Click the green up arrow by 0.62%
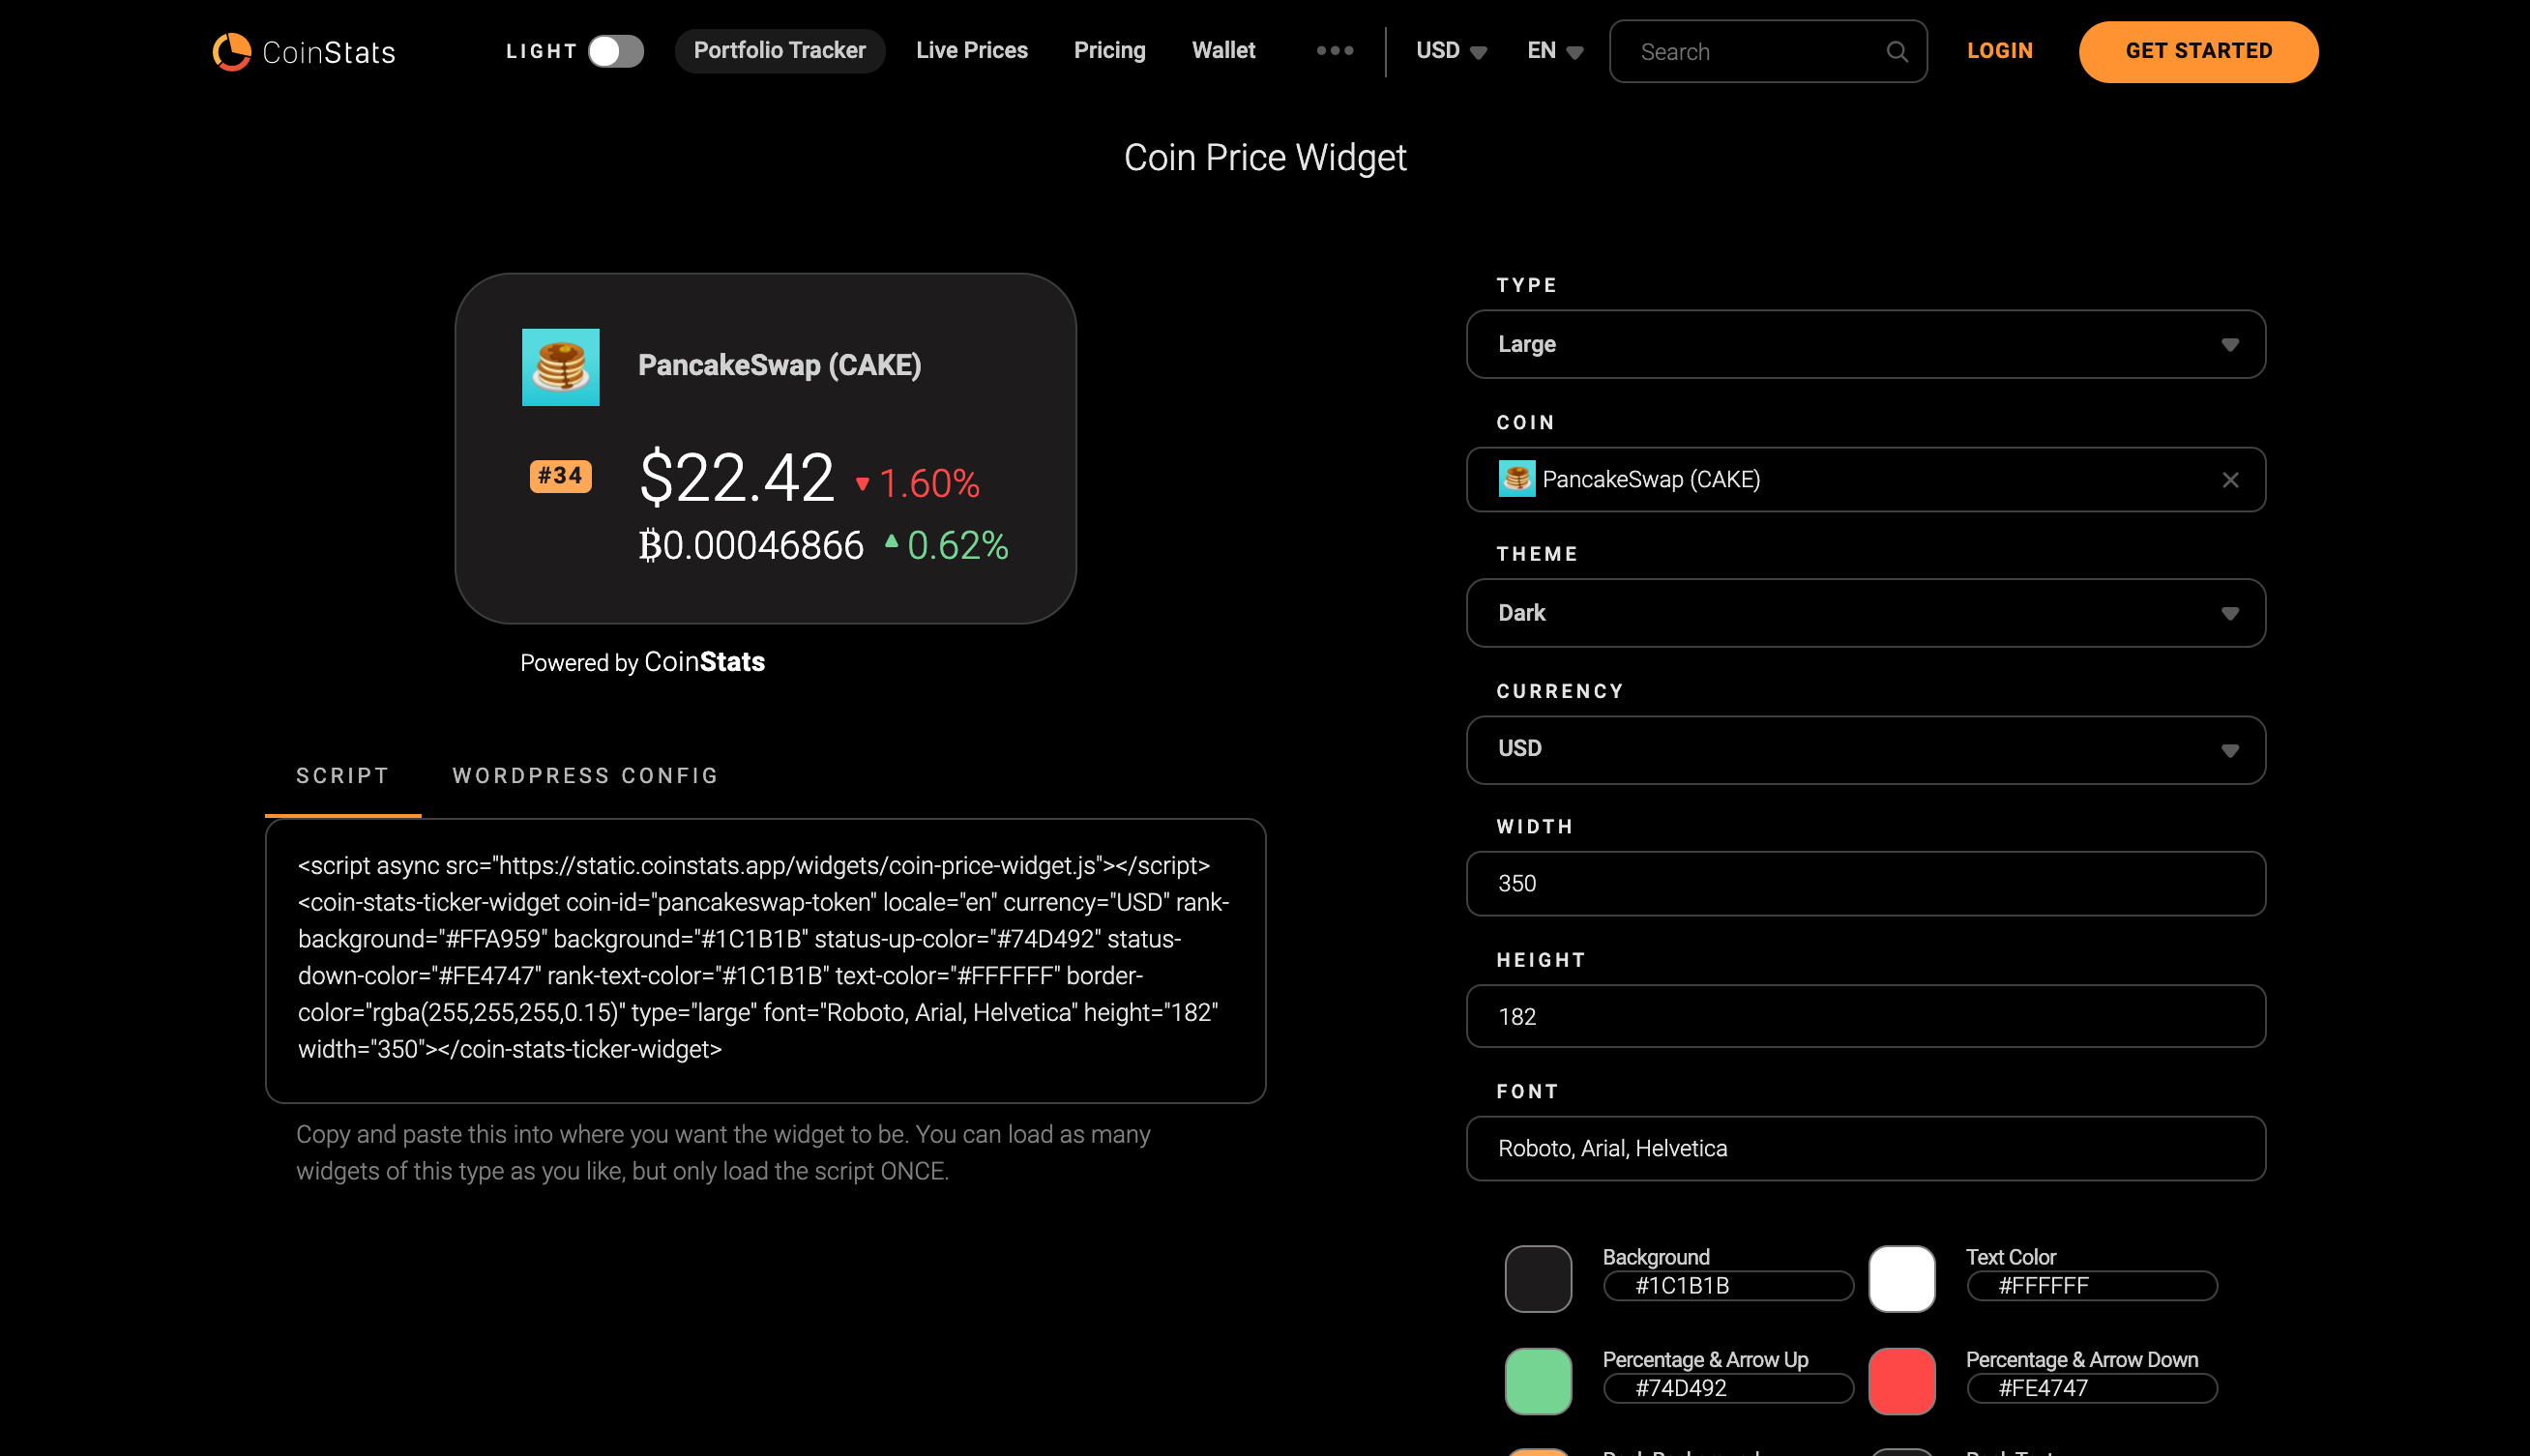Viewport: 2530px width, 1456px height. pos(891,542)
